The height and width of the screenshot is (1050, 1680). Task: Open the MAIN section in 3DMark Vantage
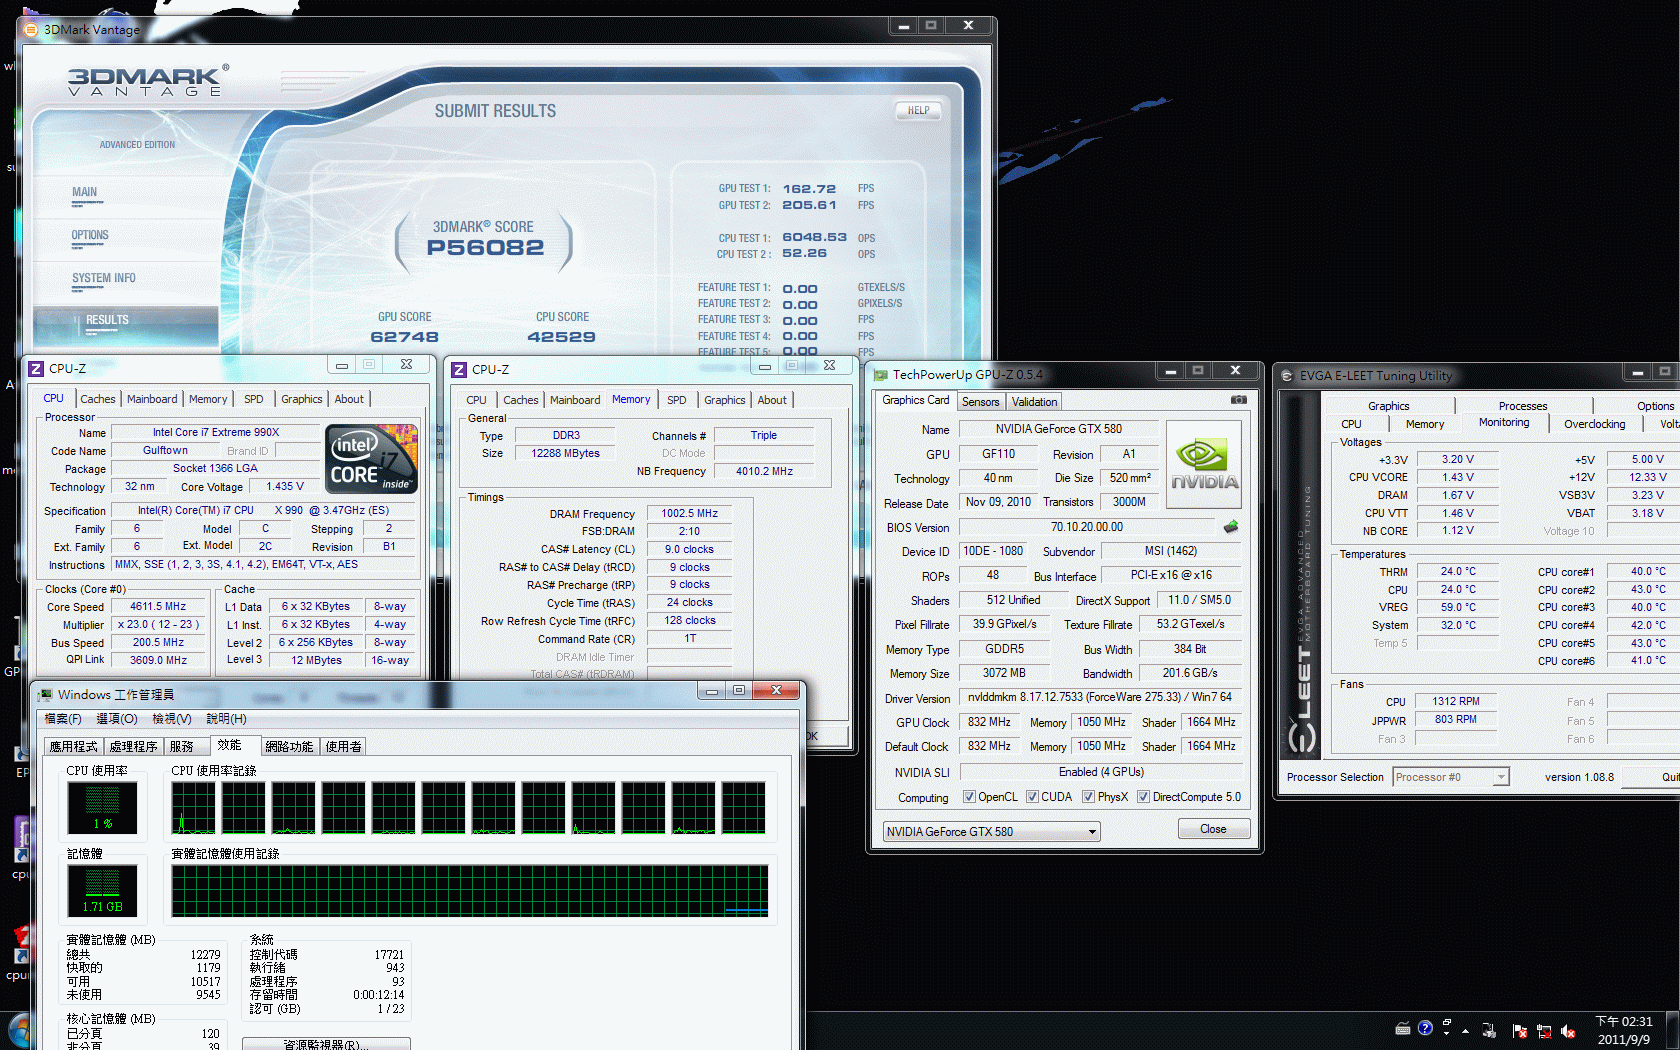coord(85,192)
